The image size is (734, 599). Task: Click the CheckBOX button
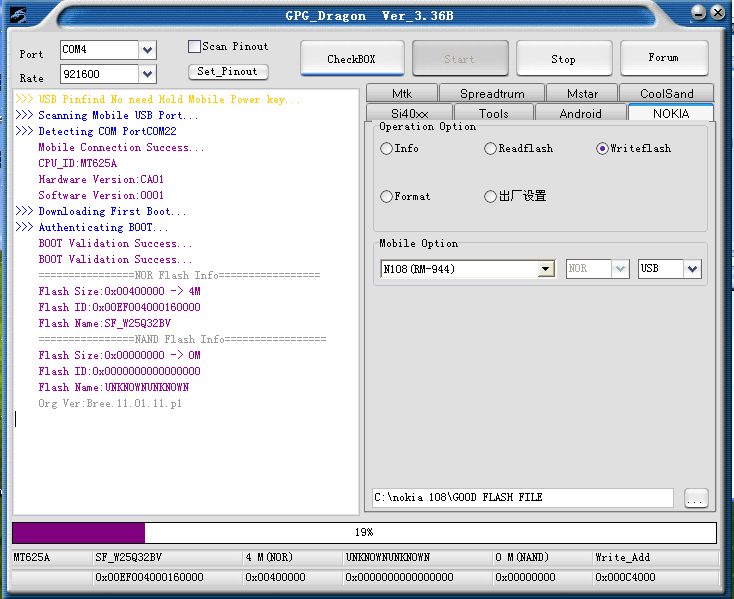(x=352, y=59)
